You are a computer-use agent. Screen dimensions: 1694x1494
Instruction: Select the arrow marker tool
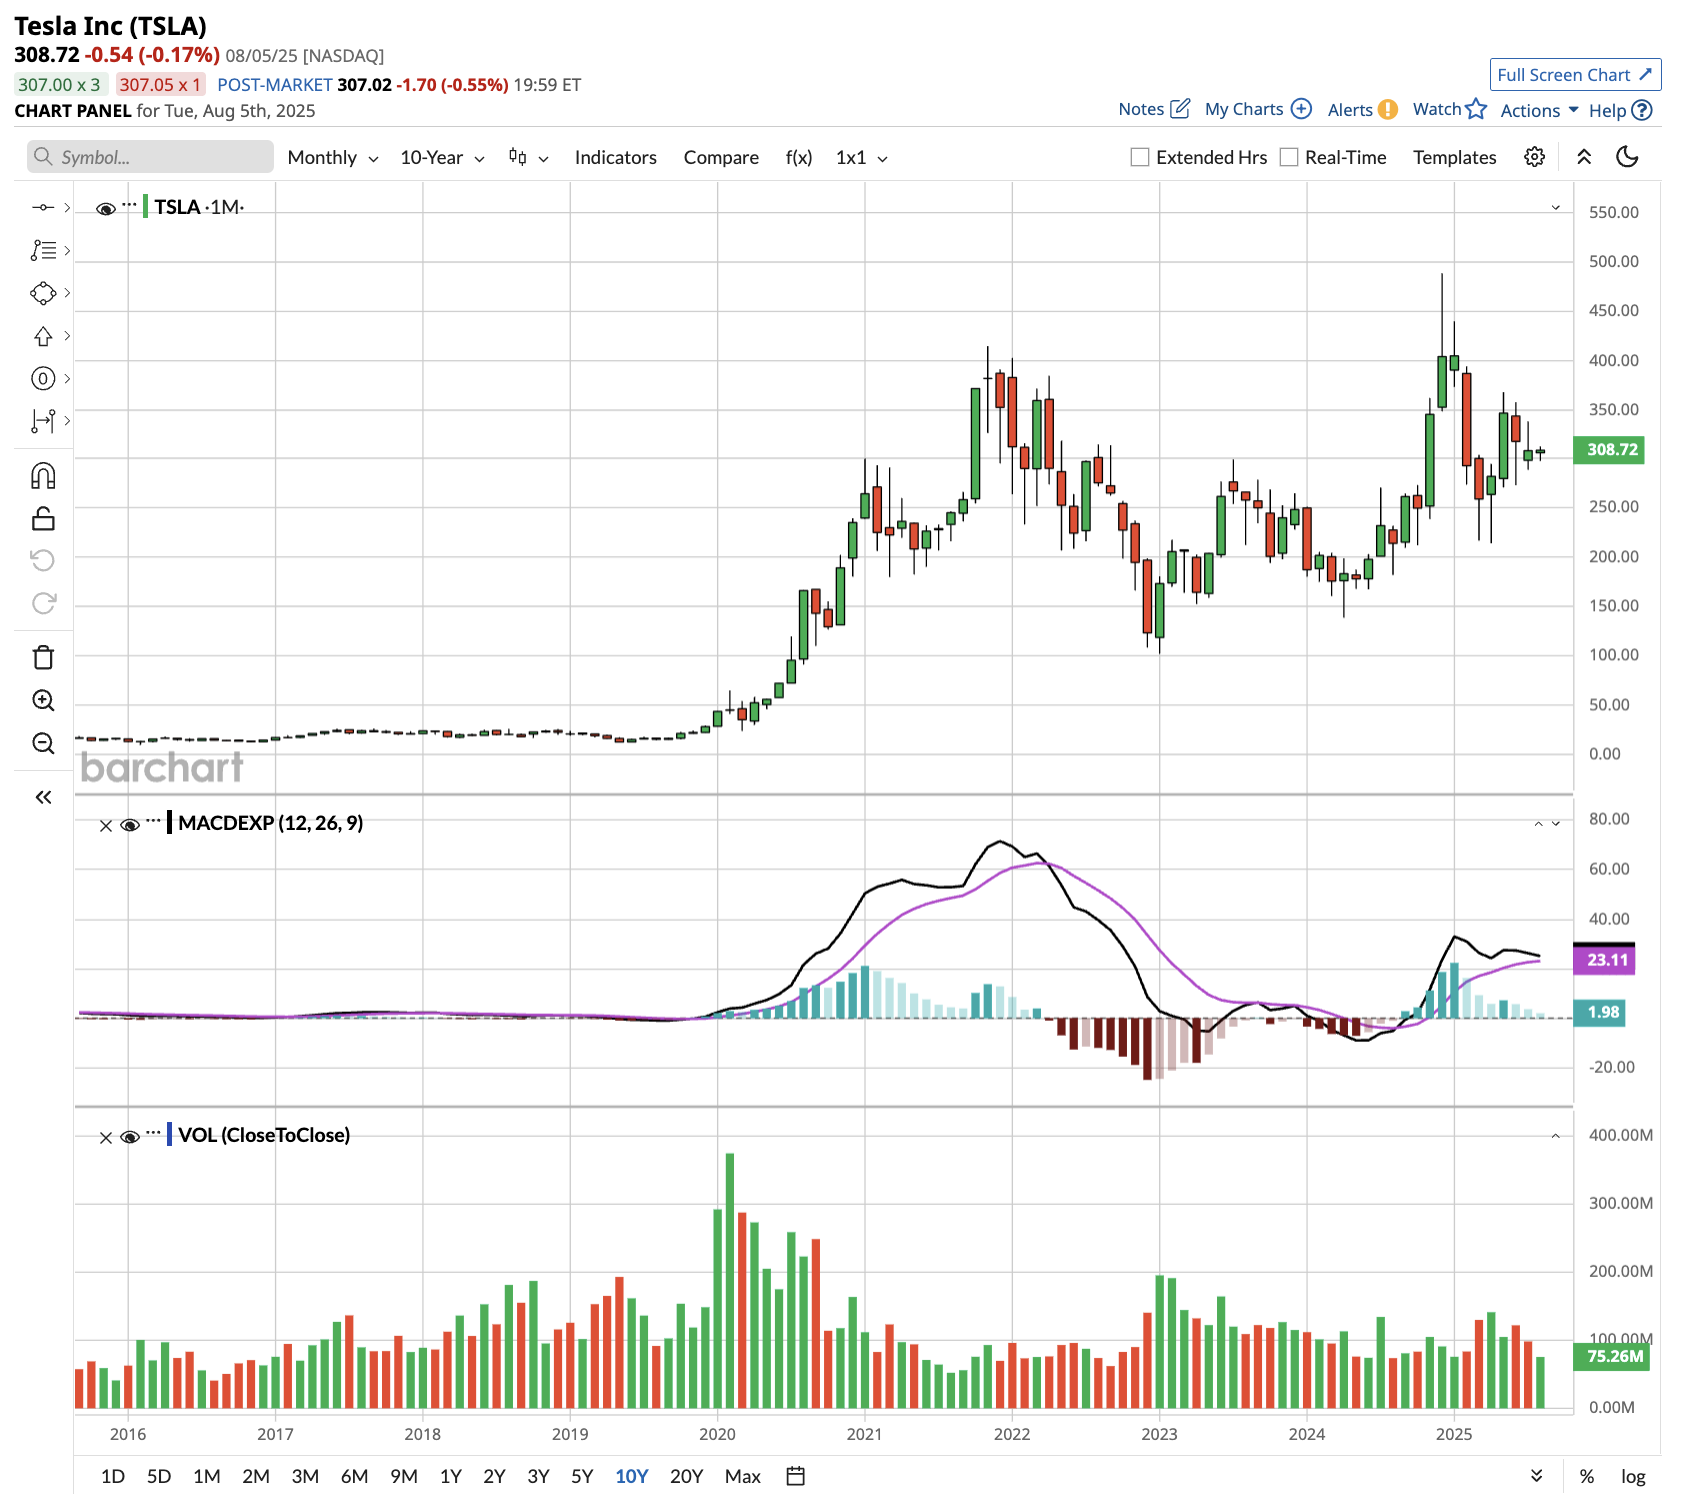click(x=43, y=336)
